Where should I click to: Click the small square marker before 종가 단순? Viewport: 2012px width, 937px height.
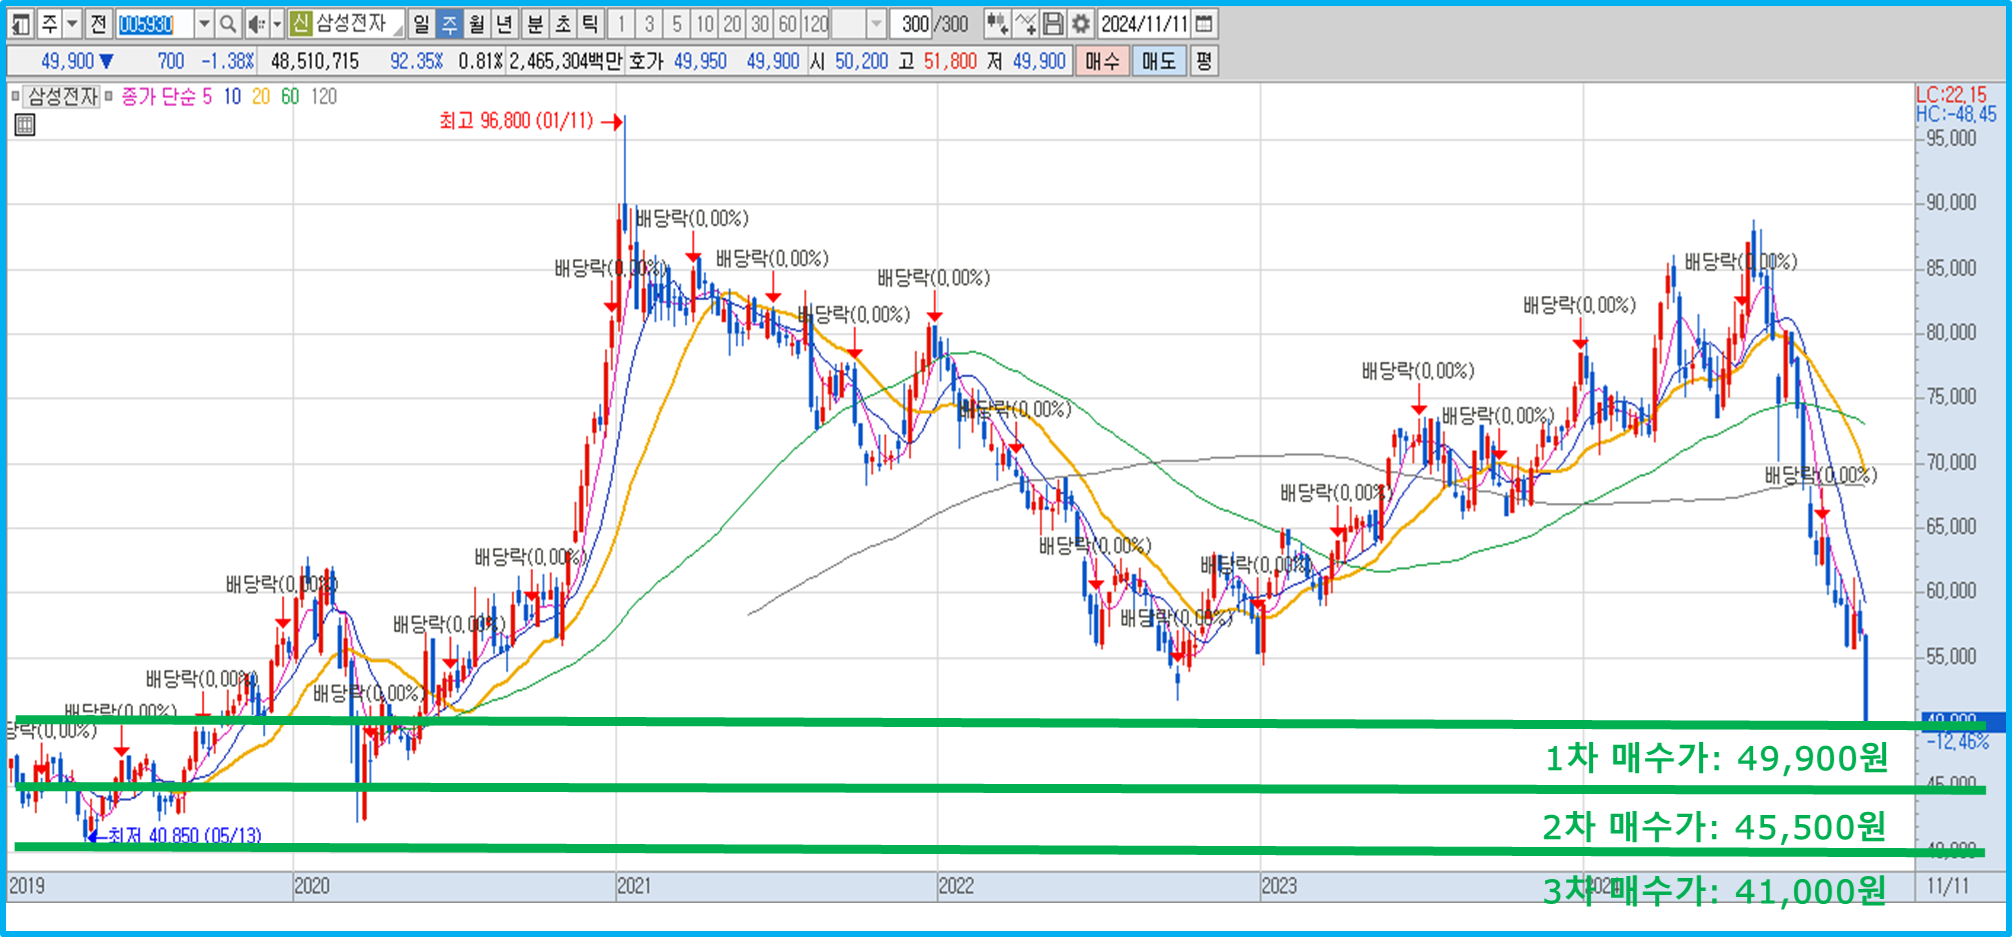point(109,96)
